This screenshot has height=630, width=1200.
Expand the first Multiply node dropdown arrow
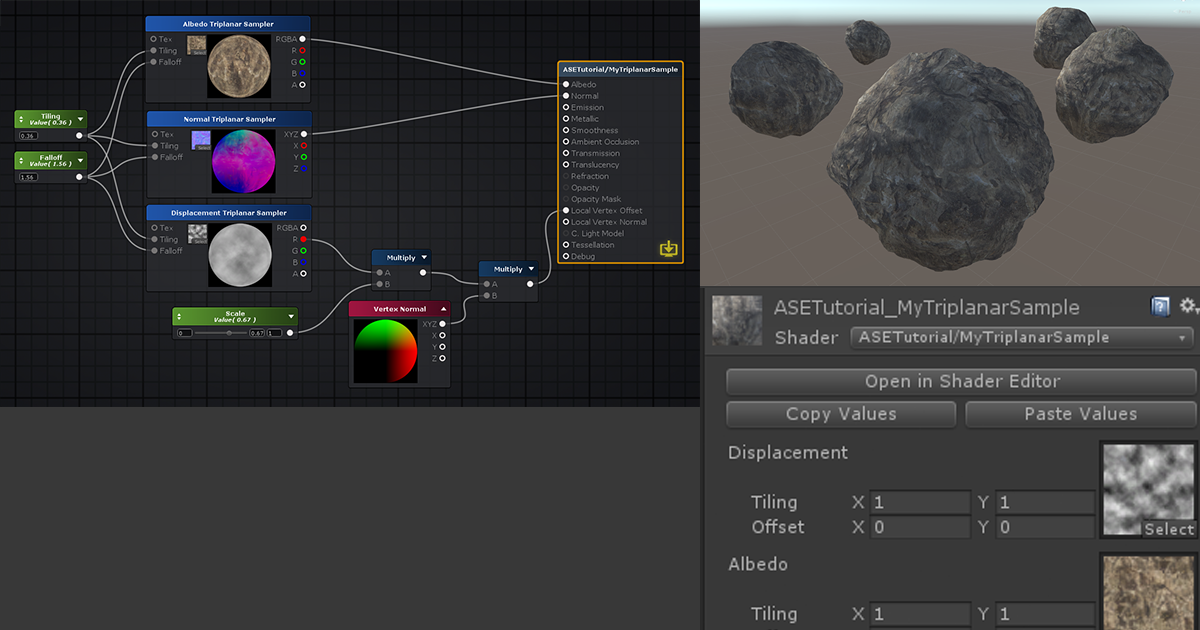pyautogui.click(x=424, y=257)
